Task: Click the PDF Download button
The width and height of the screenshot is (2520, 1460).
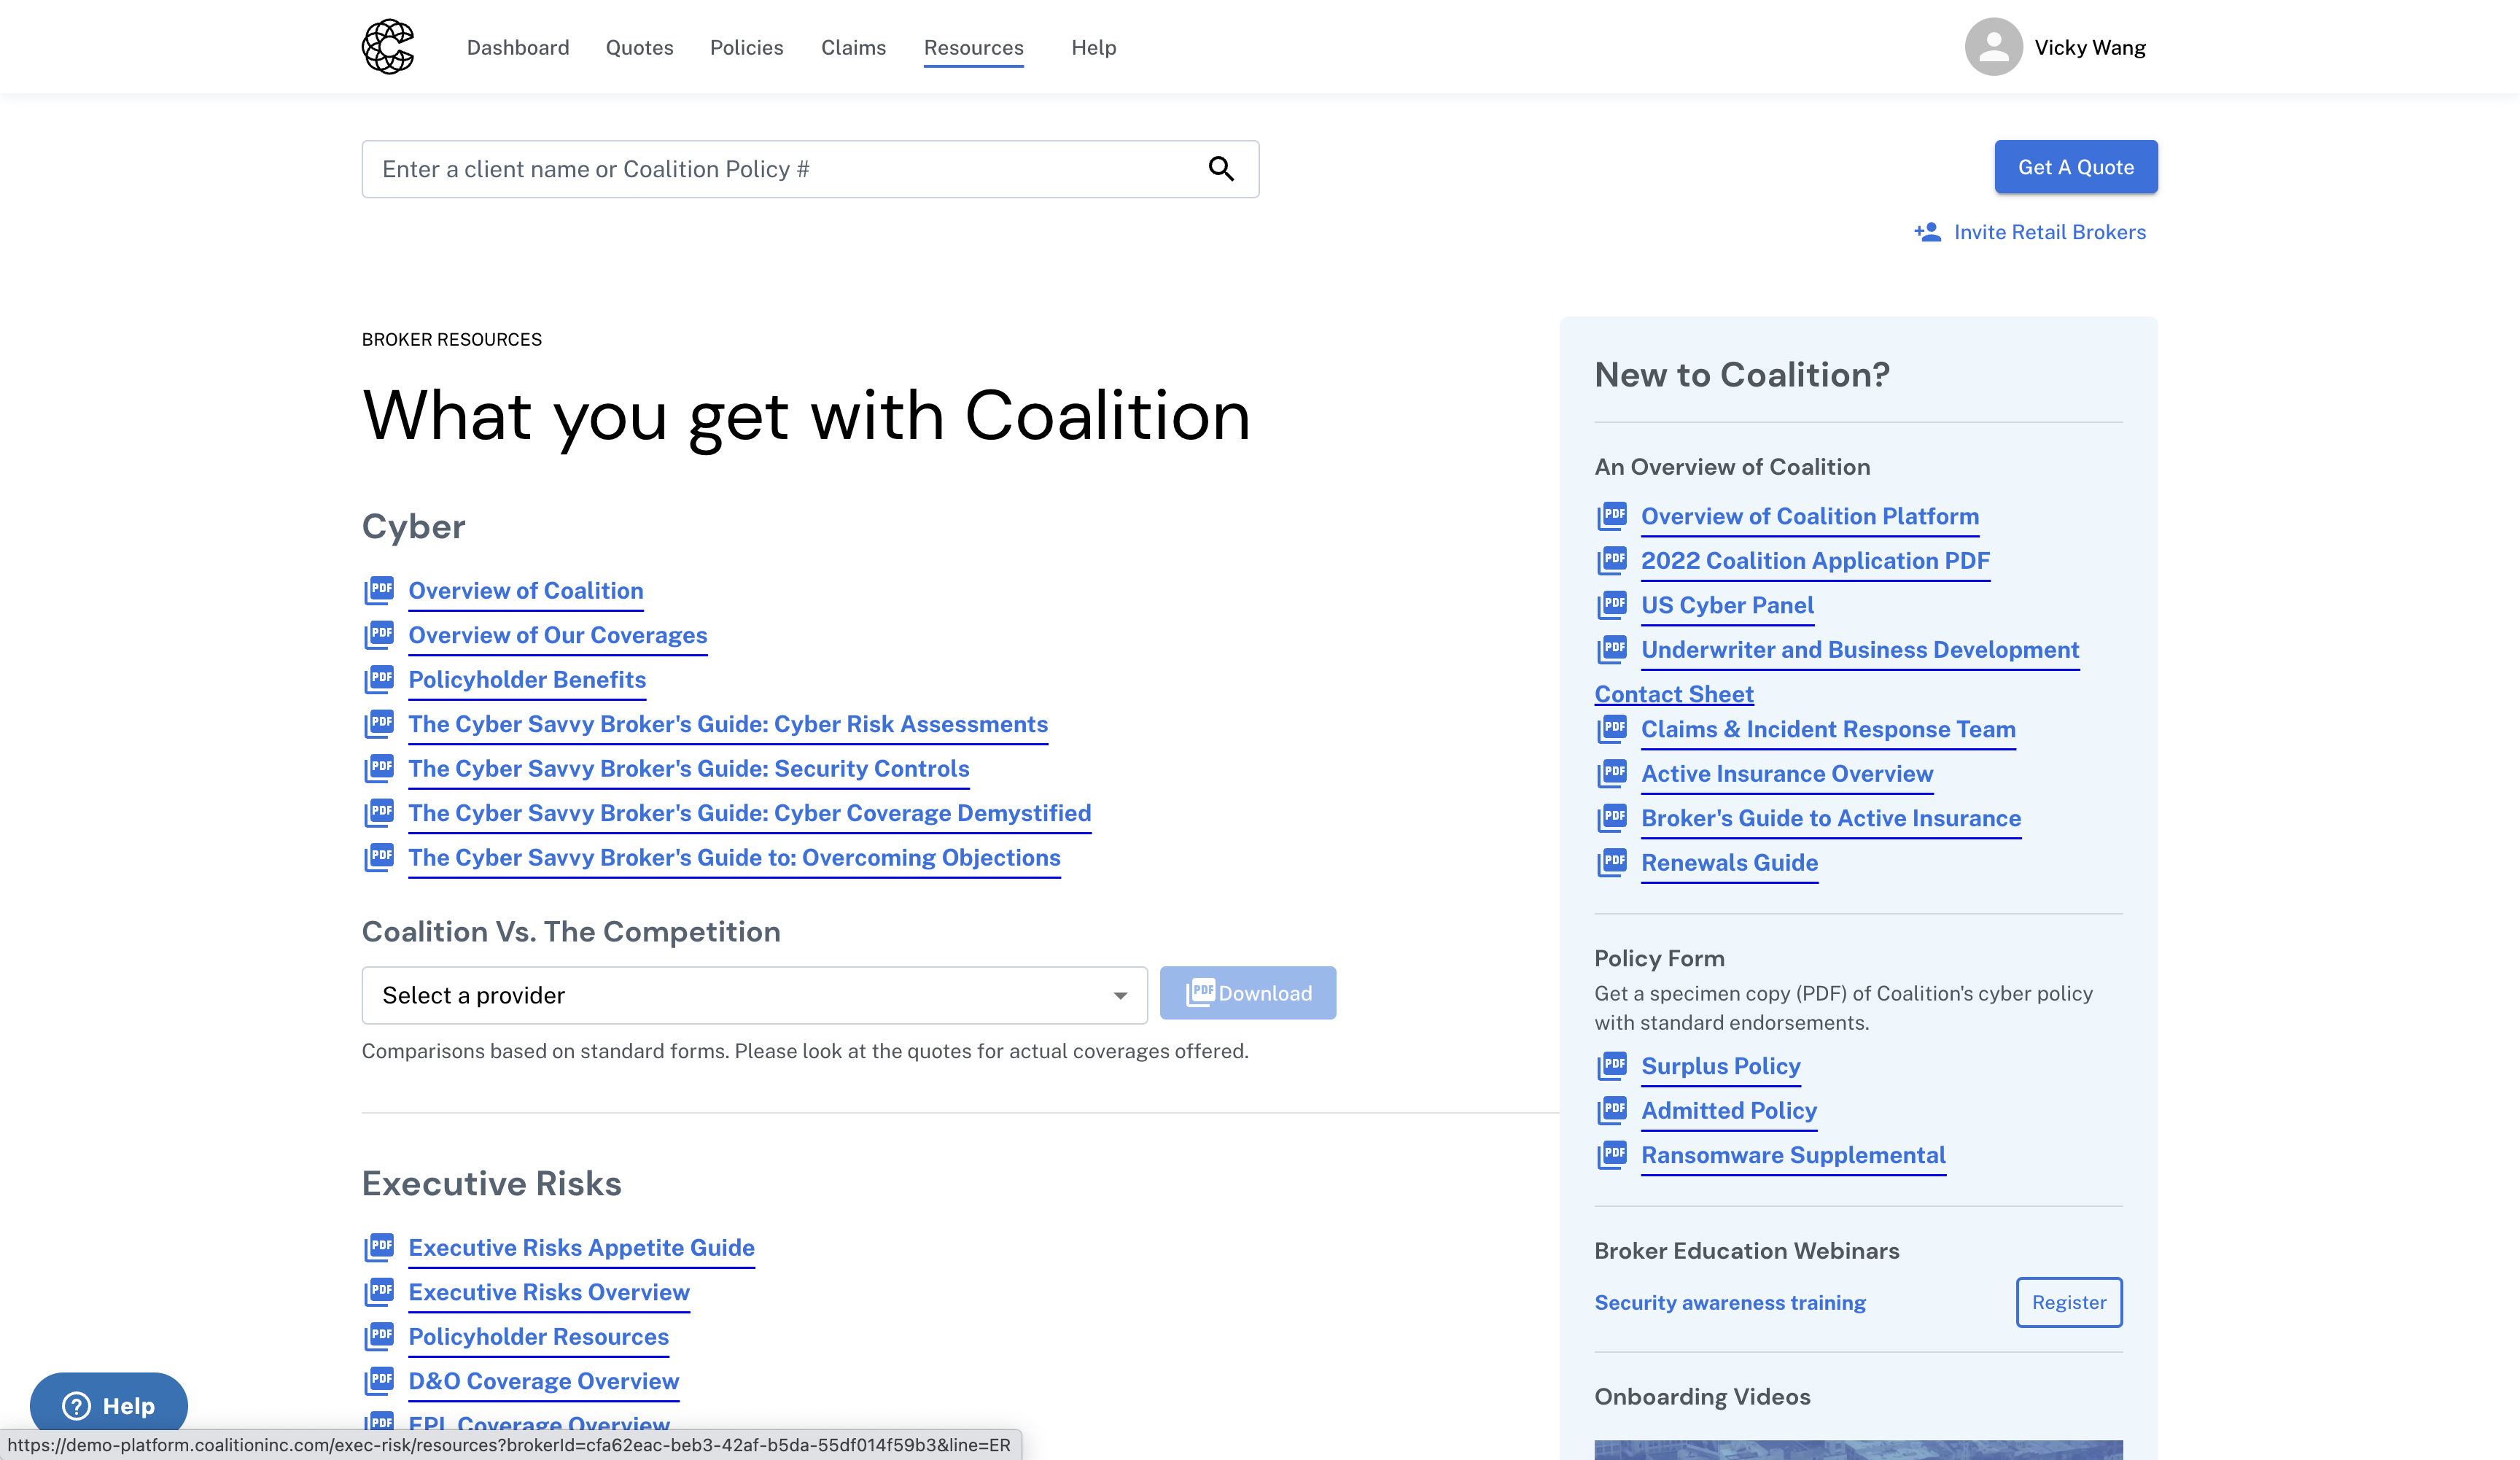Action: 1248,993
